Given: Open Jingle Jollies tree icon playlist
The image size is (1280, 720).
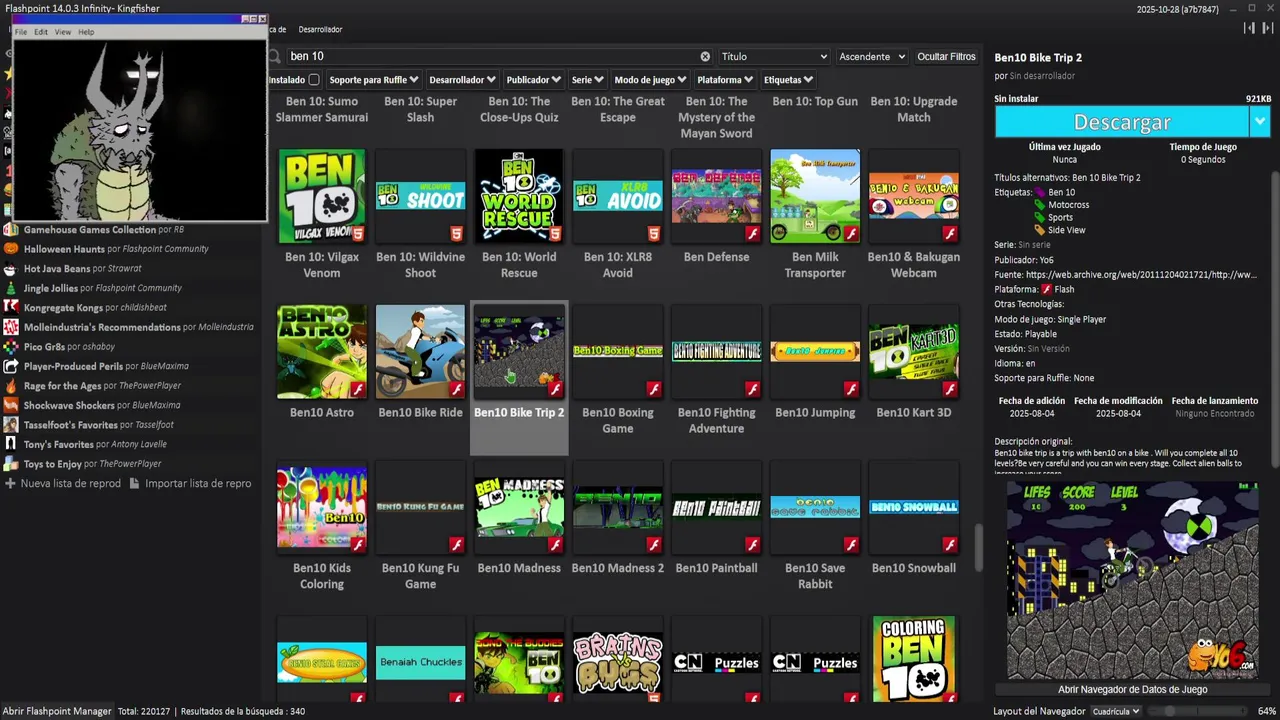Looking at the screenshot, I should [x=11, y=288].
